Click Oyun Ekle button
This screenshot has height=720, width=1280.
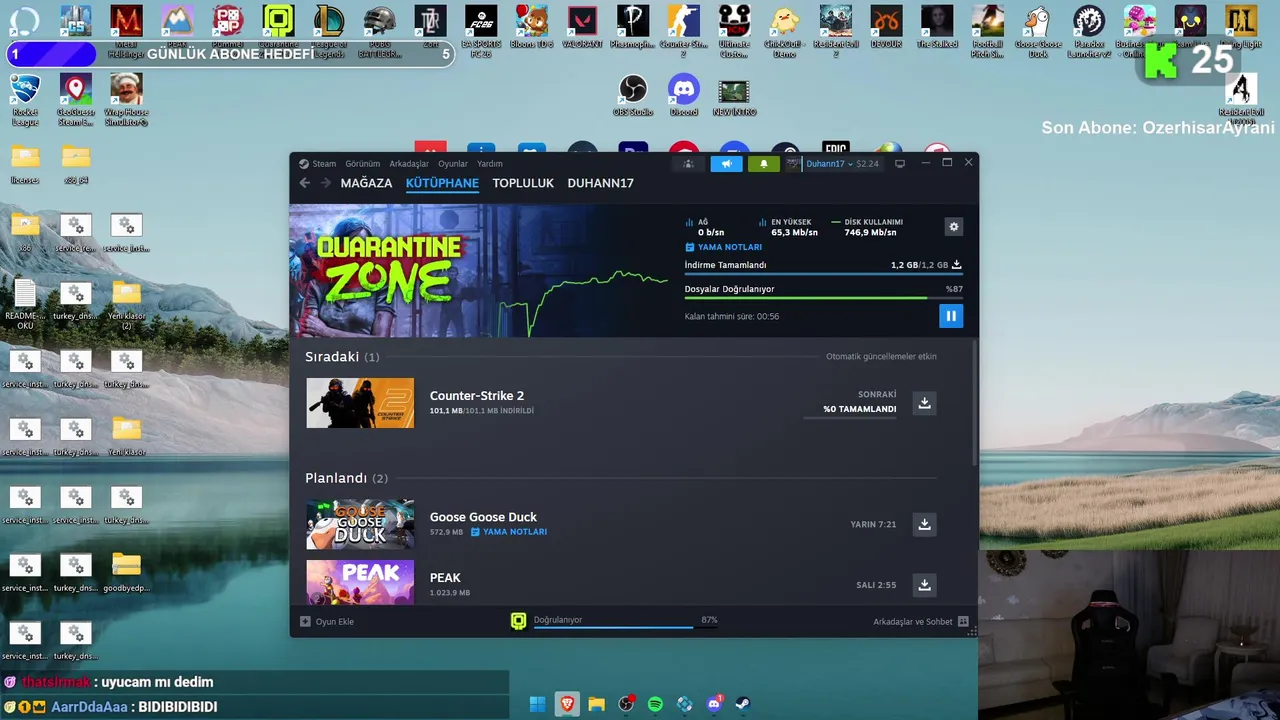[327, 621]
